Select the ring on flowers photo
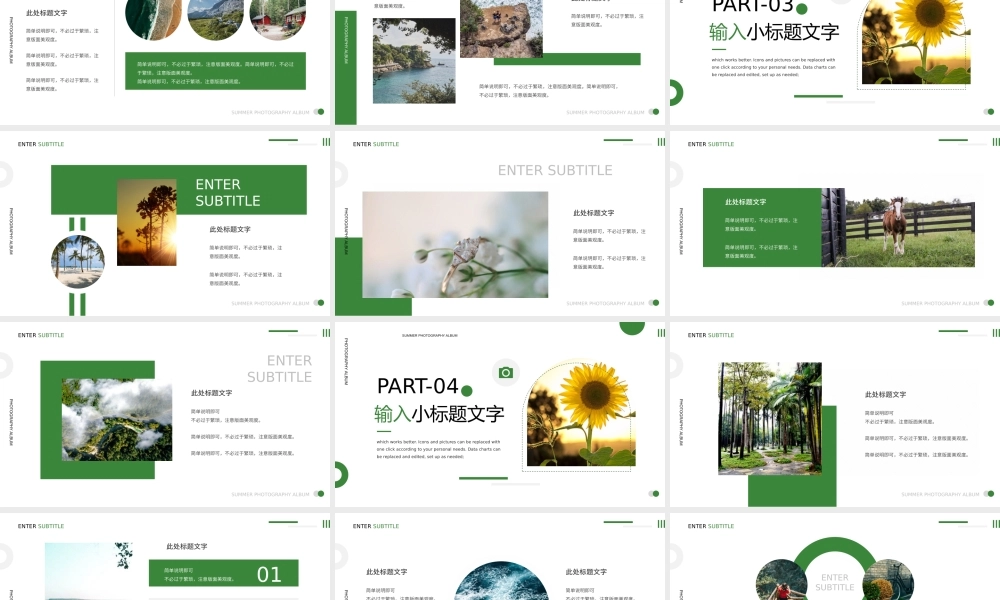Image resolution: width=1000 pixels, height=600 pixels. (x=455, y=244)
